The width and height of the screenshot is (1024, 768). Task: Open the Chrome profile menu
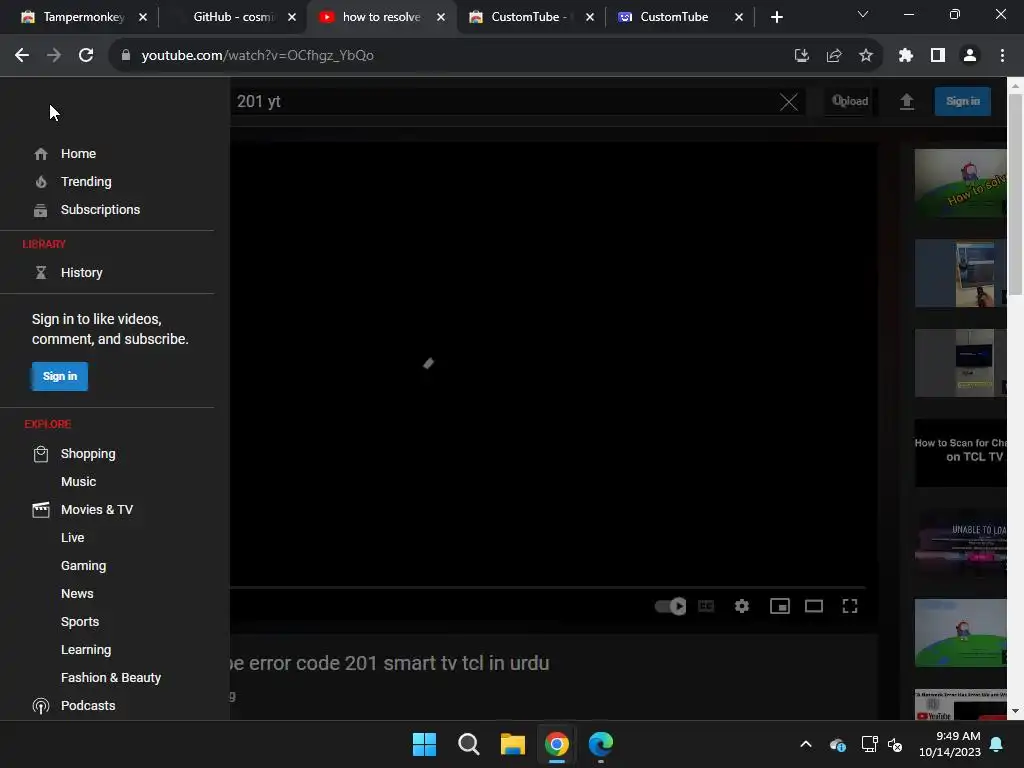(970, 56)
